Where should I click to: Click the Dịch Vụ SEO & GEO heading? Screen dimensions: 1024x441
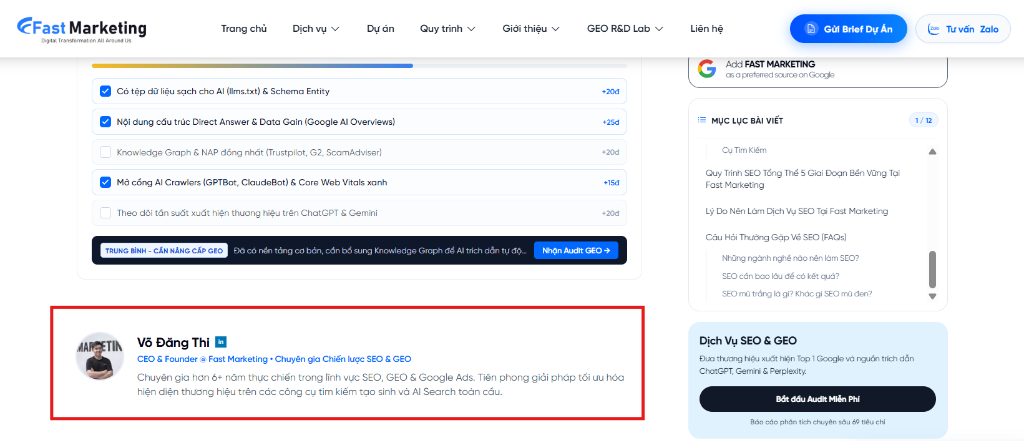click(x=747, y=340)
